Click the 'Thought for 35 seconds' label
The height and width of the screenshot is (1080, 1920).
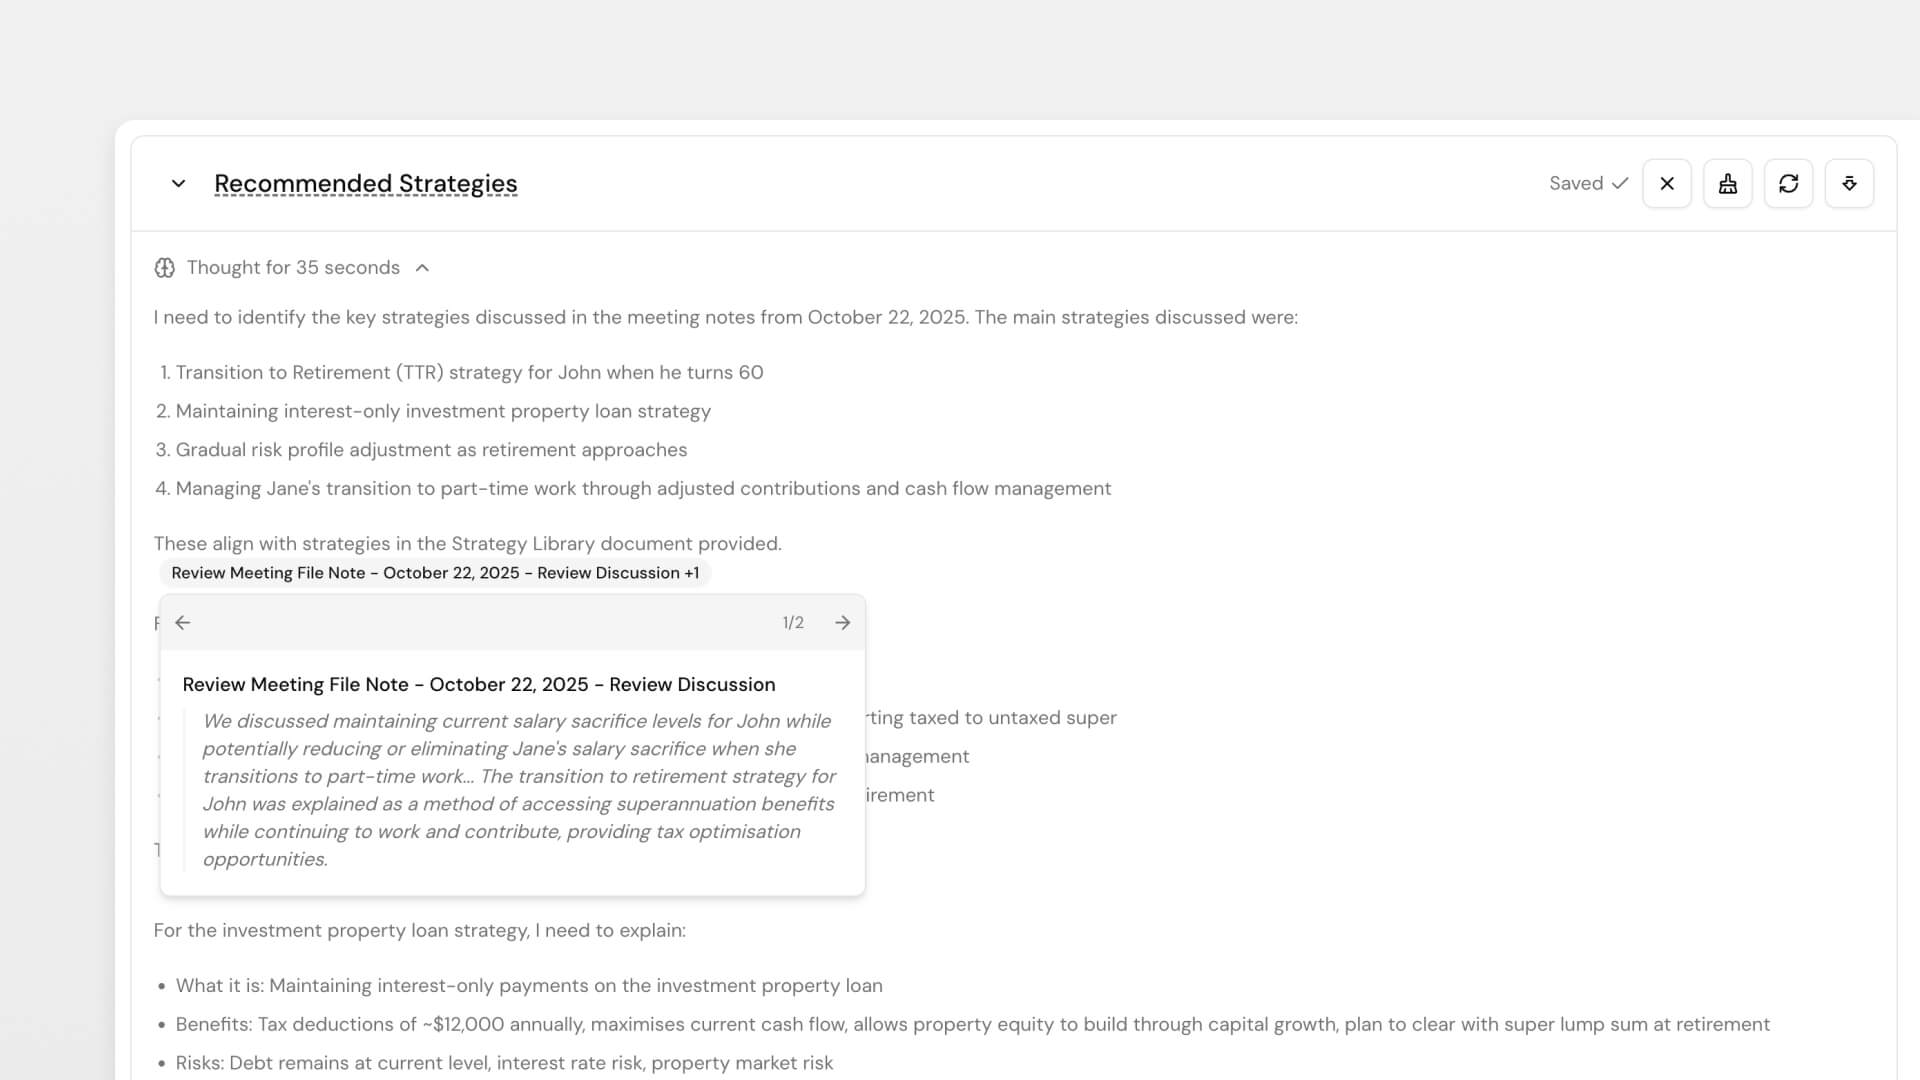coord(293,268)
